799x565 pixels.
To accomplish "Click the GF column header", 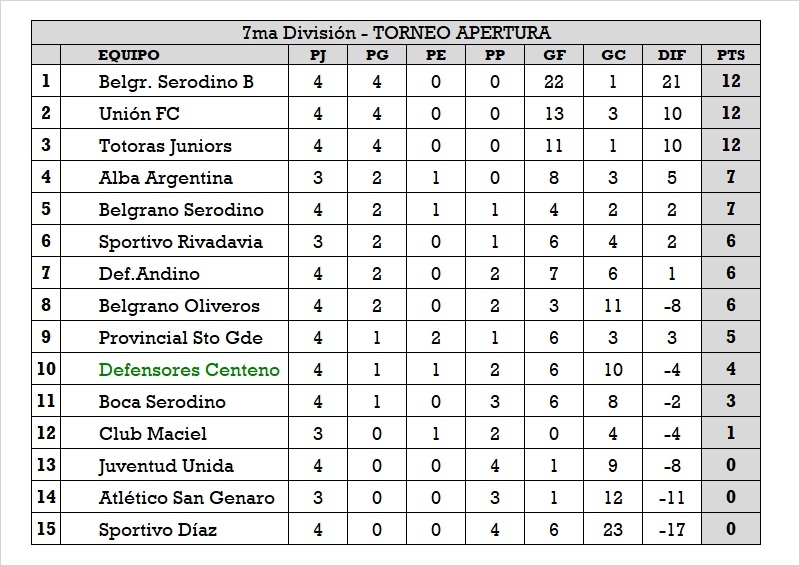I will pyautogui.click(x=553, y=56).
